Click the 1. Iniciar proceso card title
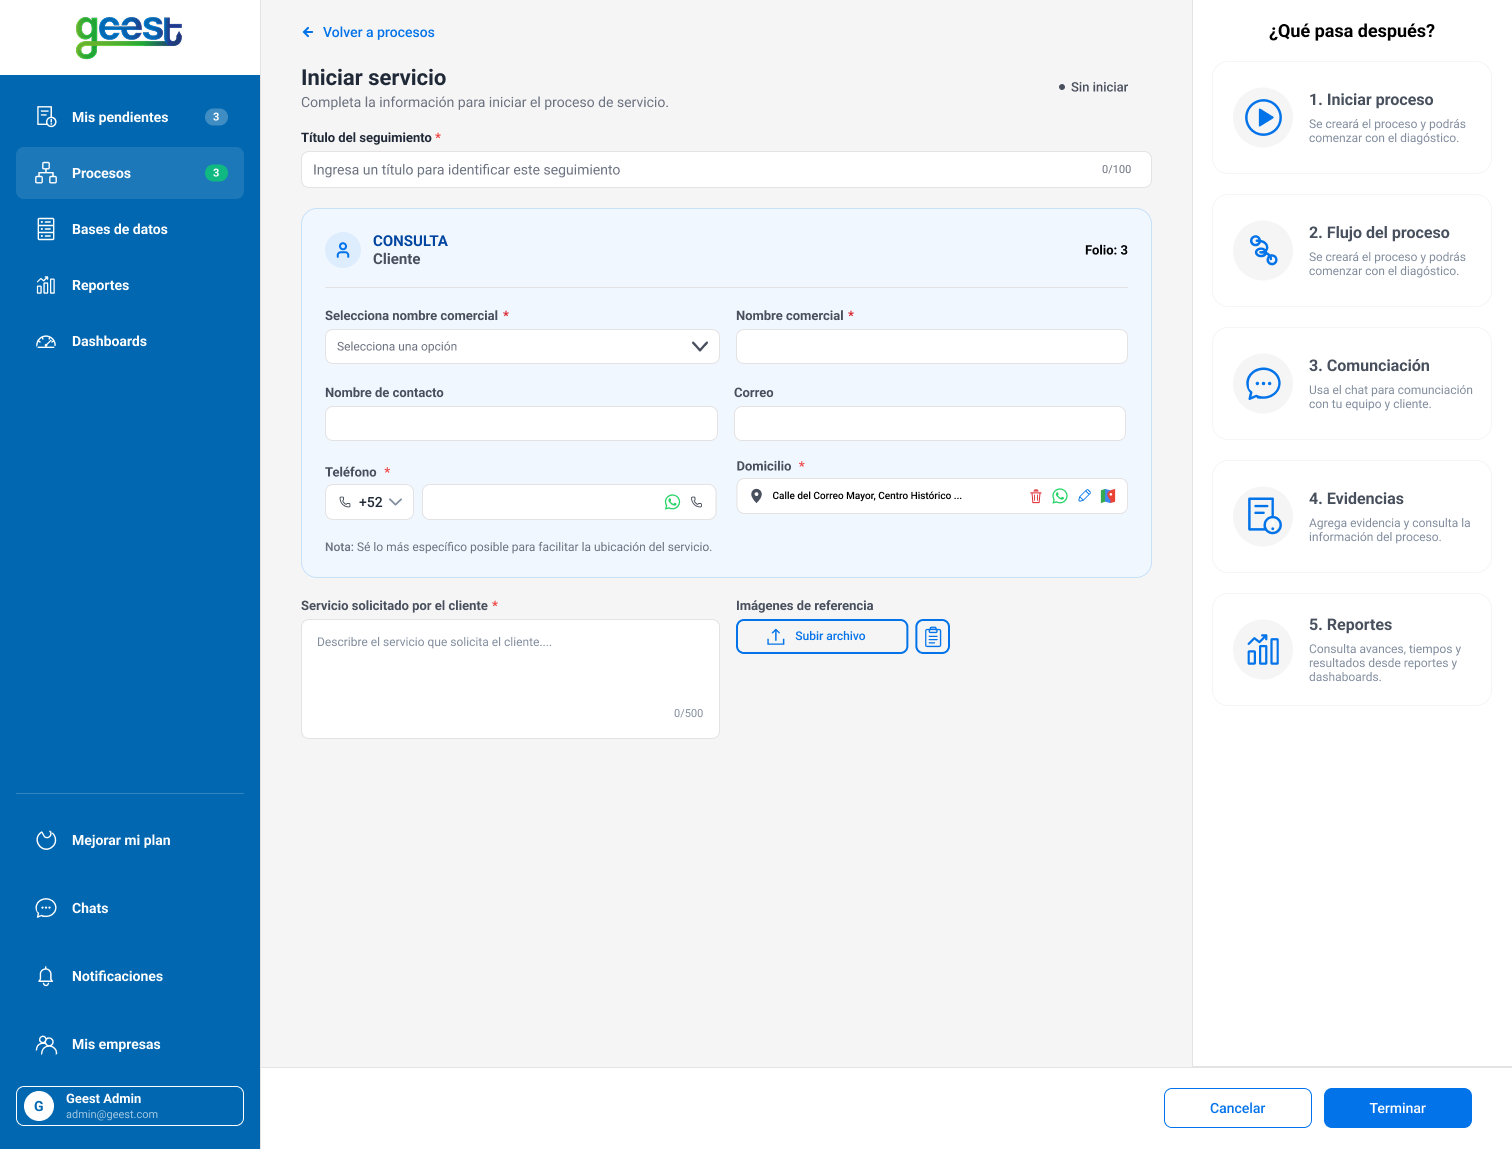 [x=1371, y=100]
